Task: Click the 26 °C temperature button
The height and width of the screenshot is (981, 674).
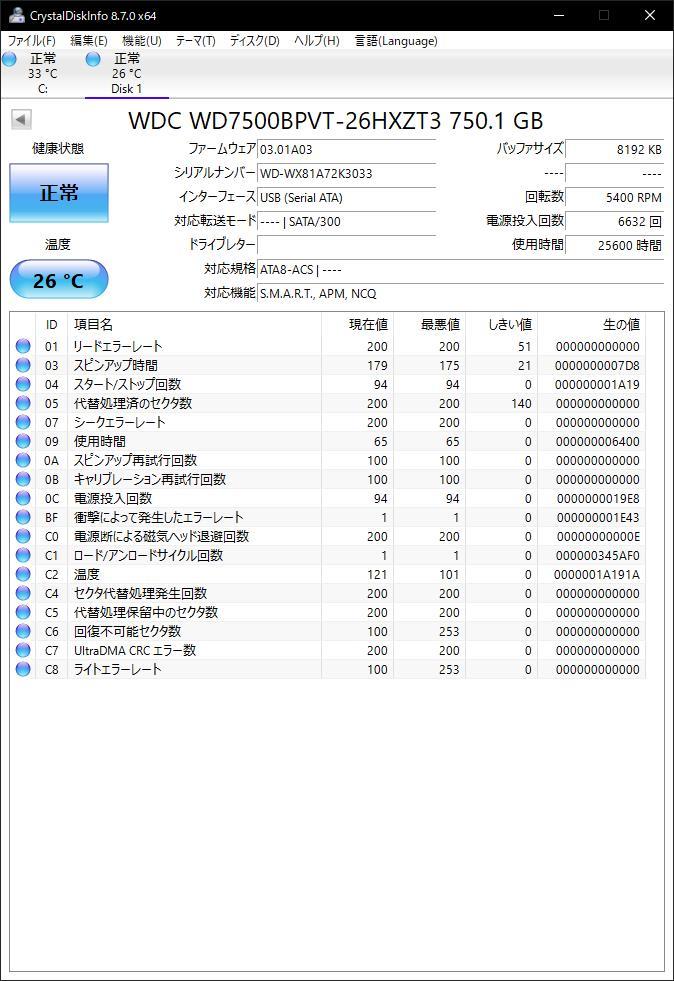Action: point(59,280)
